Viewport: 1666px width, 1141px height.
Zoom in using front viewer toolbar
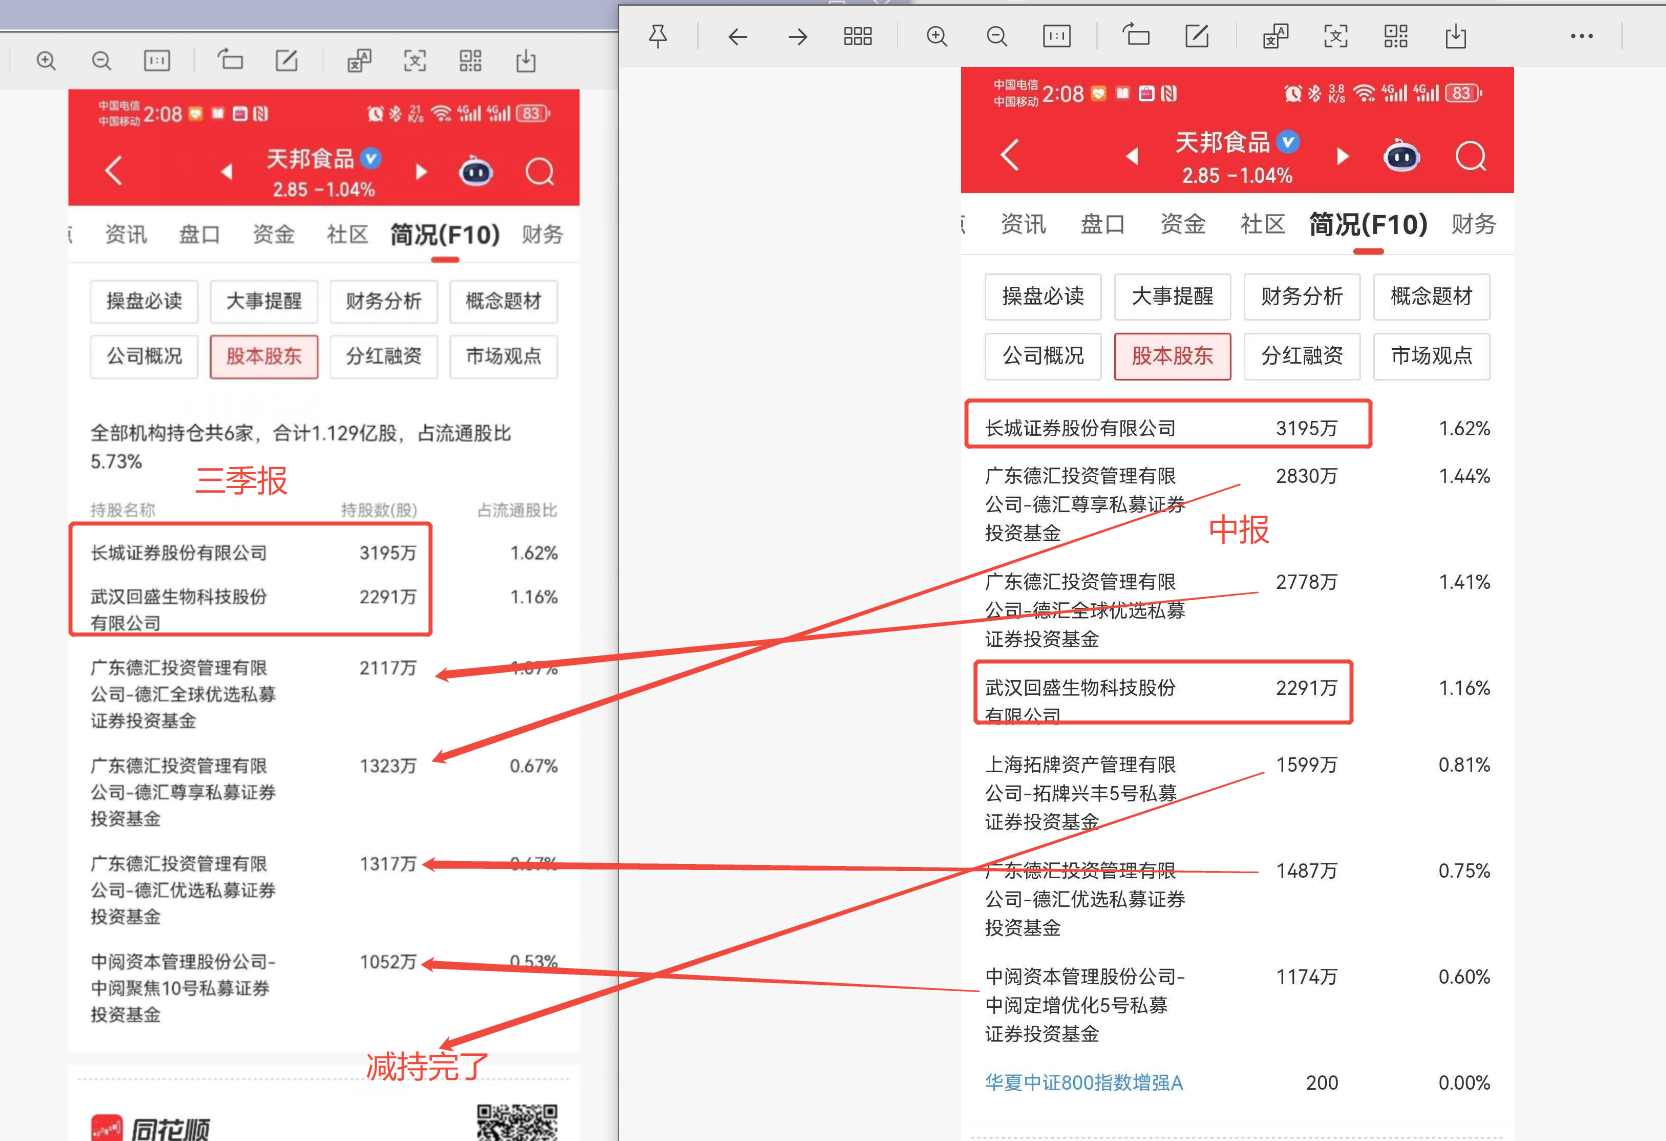[937, 37]
